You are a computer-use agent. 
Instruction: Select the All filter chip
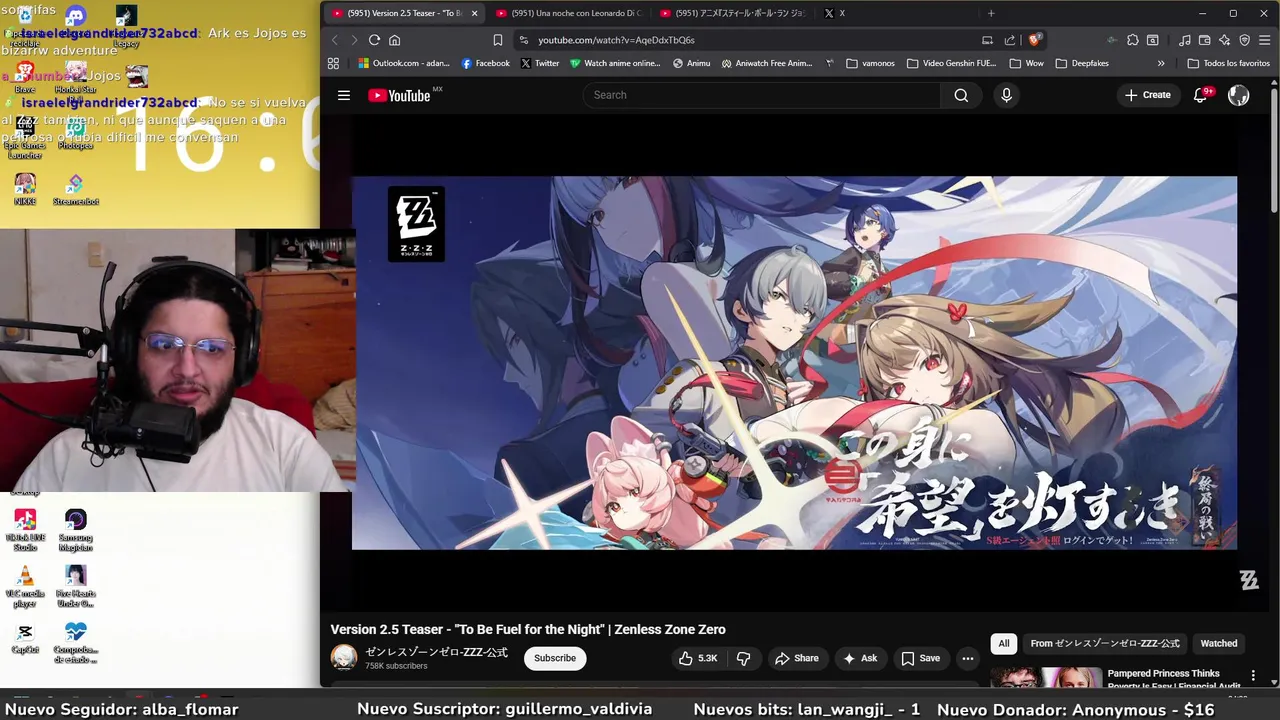1004,643
